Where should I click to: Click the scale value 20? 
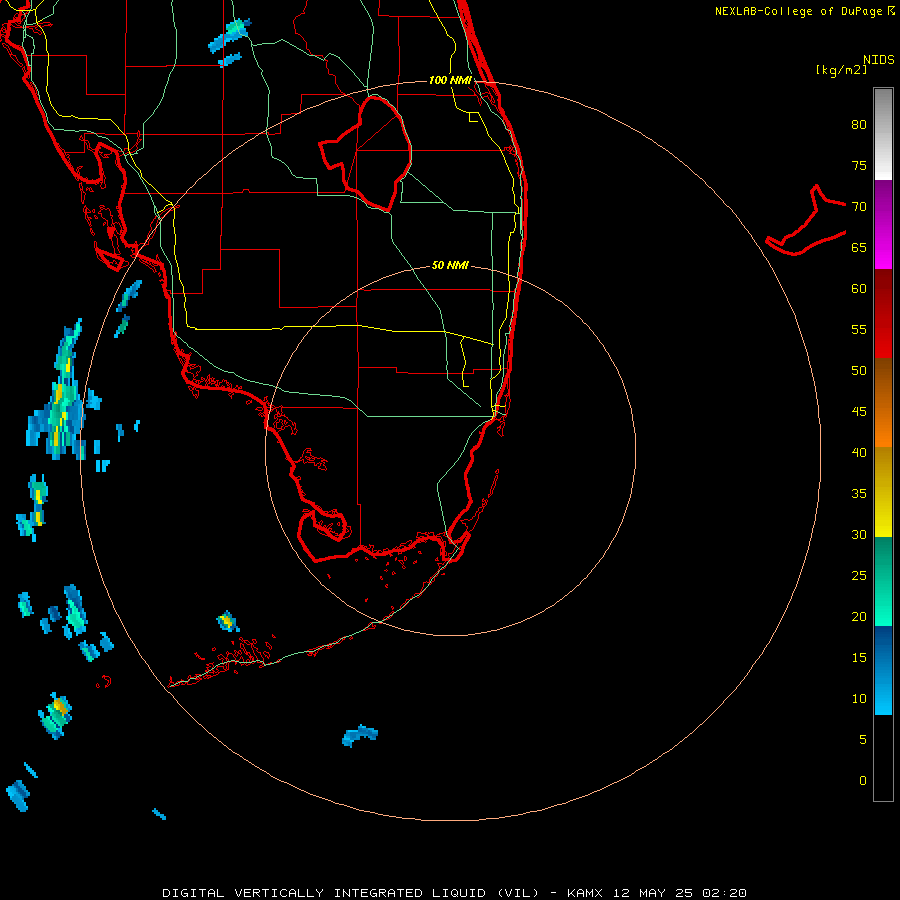pyautogui.click(x=859, y=616)
